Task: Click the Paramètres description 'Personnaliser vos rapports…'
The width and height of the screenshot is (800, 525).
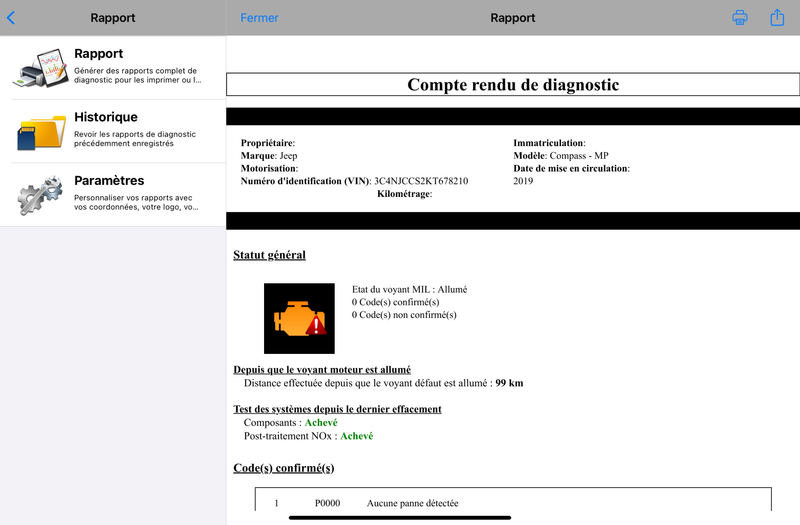Action: tap(136, 202)
